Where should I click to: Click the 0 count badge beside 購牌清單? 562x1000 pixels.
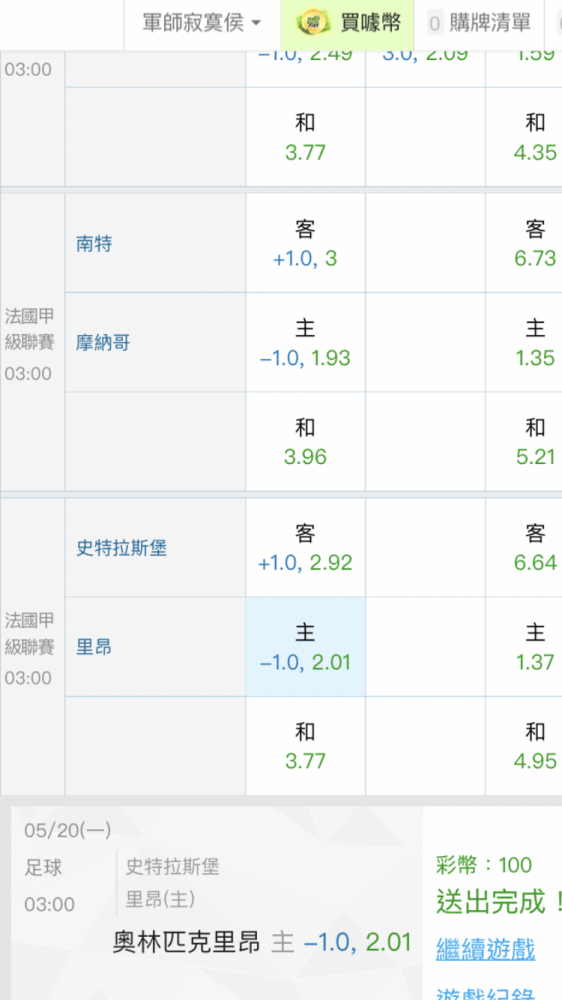pyautogui.click(x=435, y=24)
